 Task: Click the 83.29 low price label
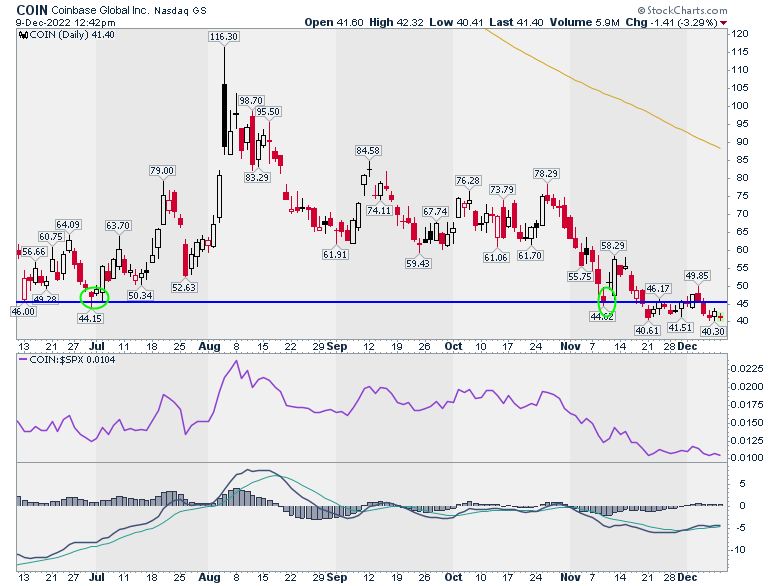click(257, 177)
